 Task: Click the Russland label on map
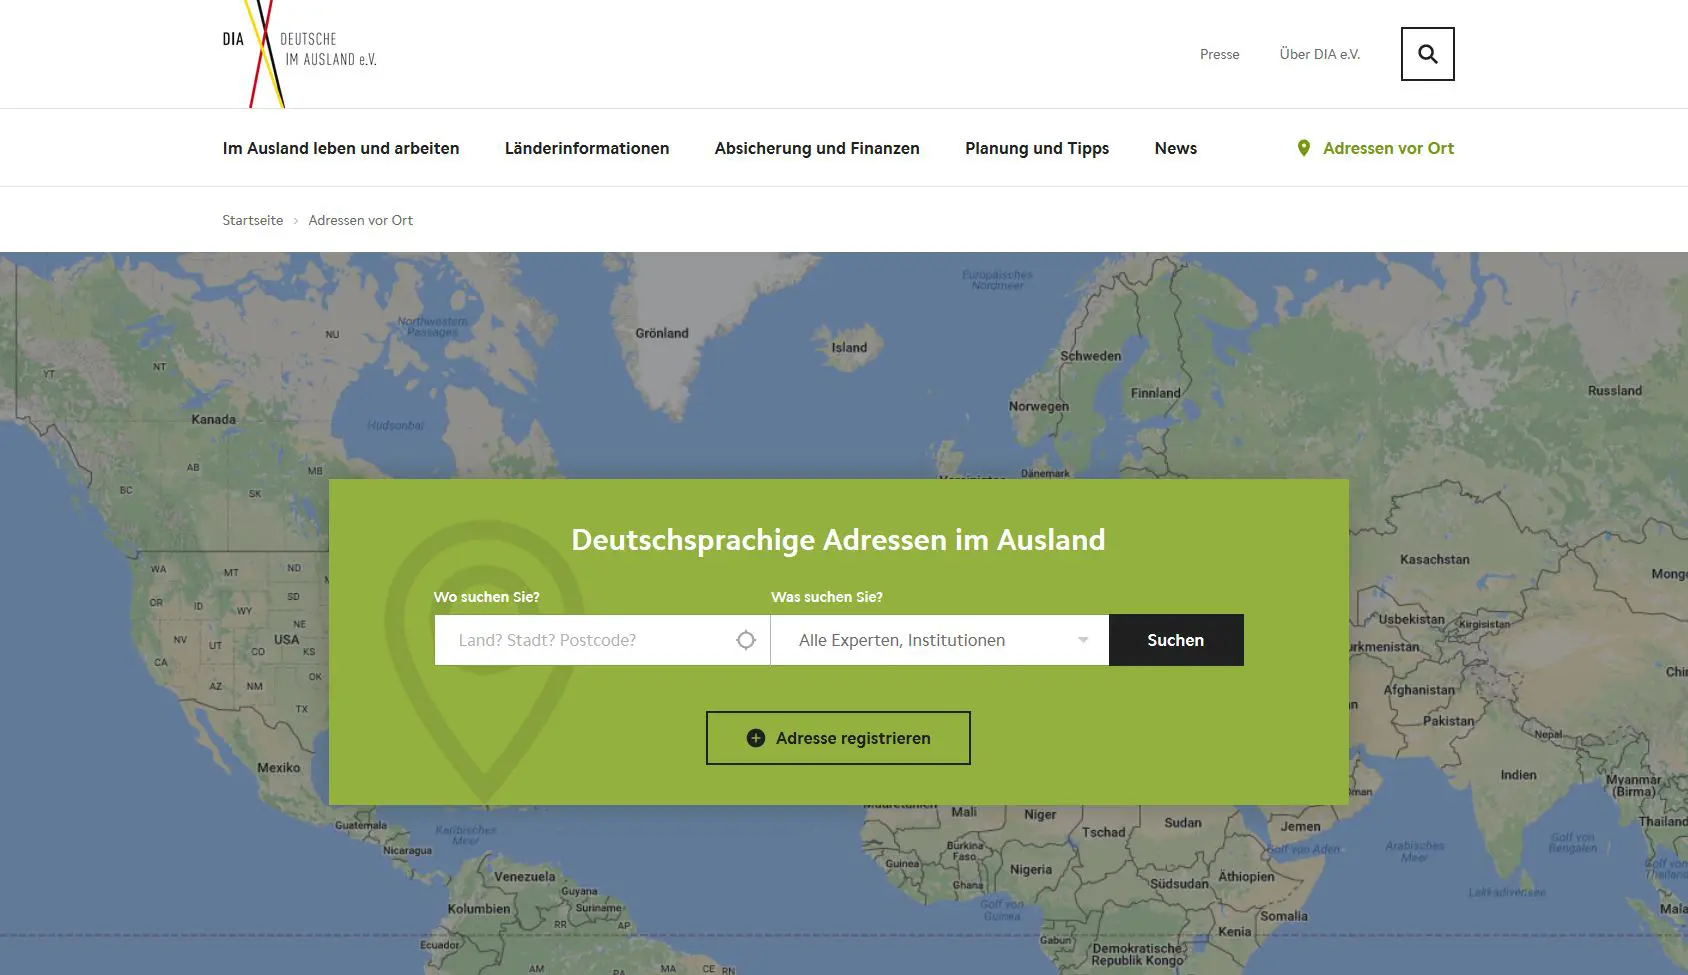coord(1614,390)
